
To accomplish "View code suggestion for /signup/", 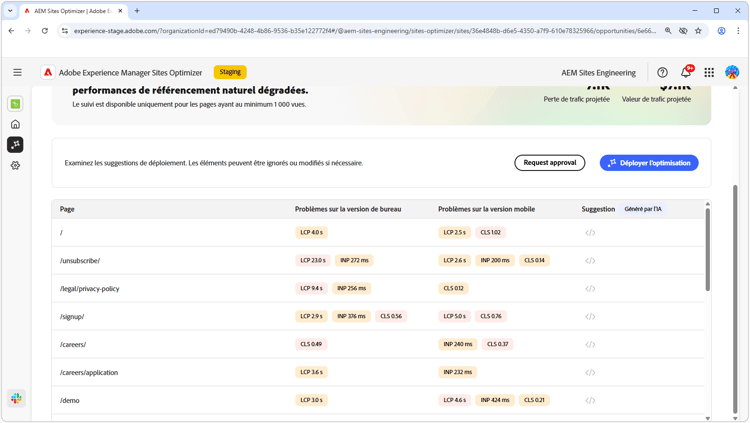I will (x=590, y=316).
